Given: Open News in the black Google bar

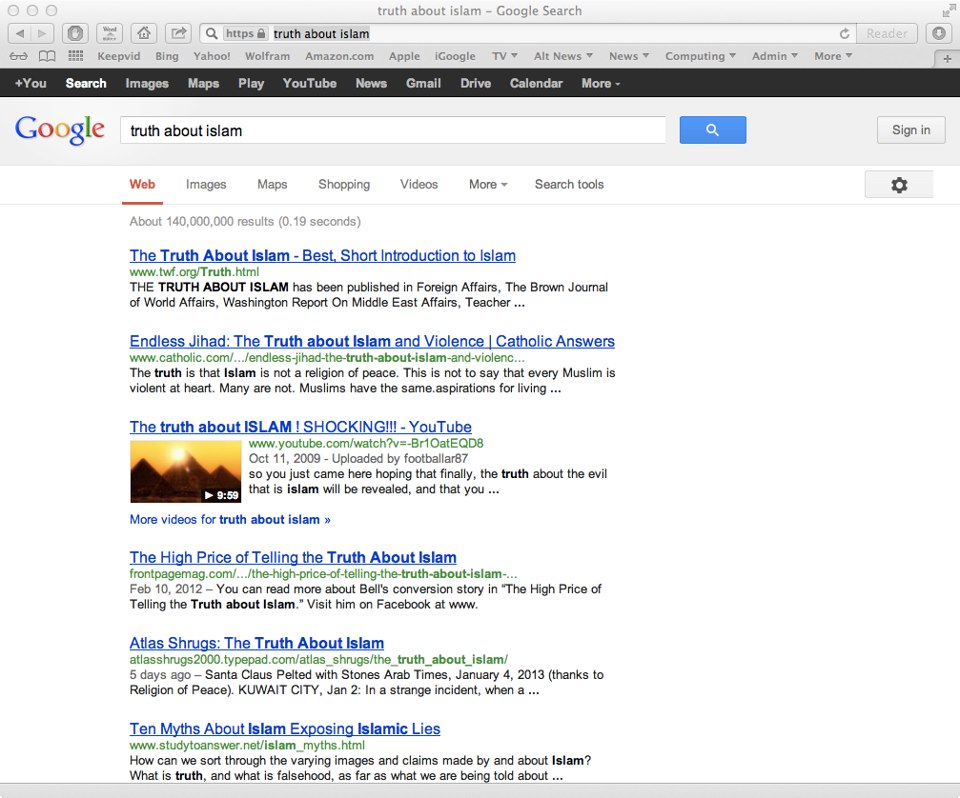Looking at the screenshot, I should (x=371, y=83).
